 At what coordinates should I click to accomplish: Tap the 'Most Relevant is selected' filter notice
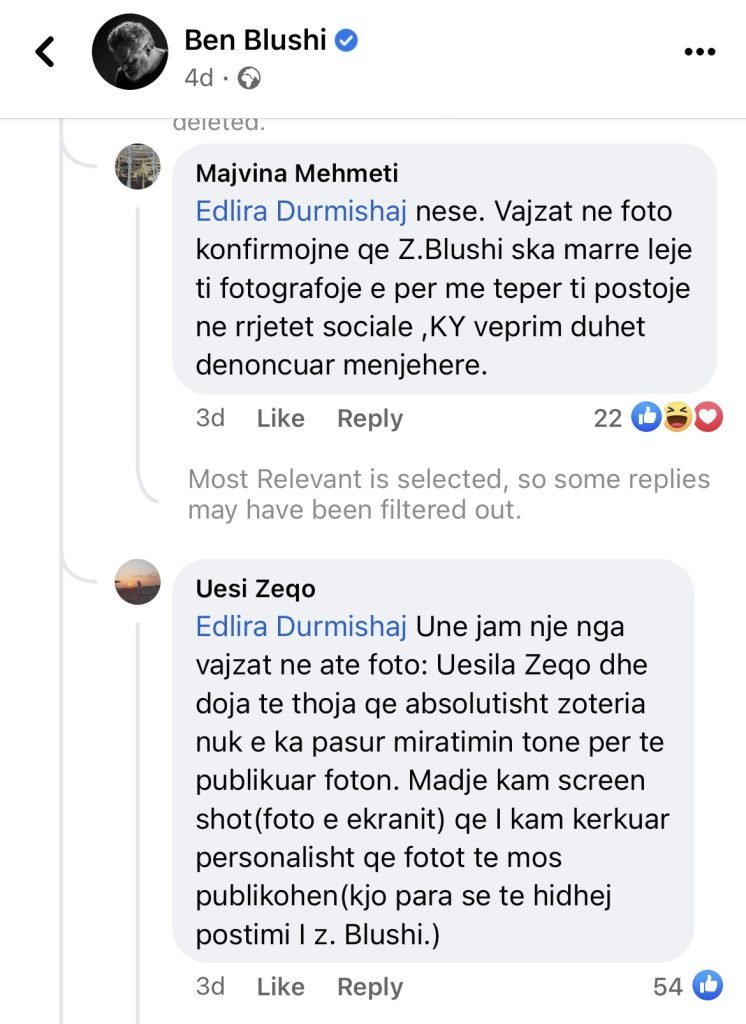[448, 494]
